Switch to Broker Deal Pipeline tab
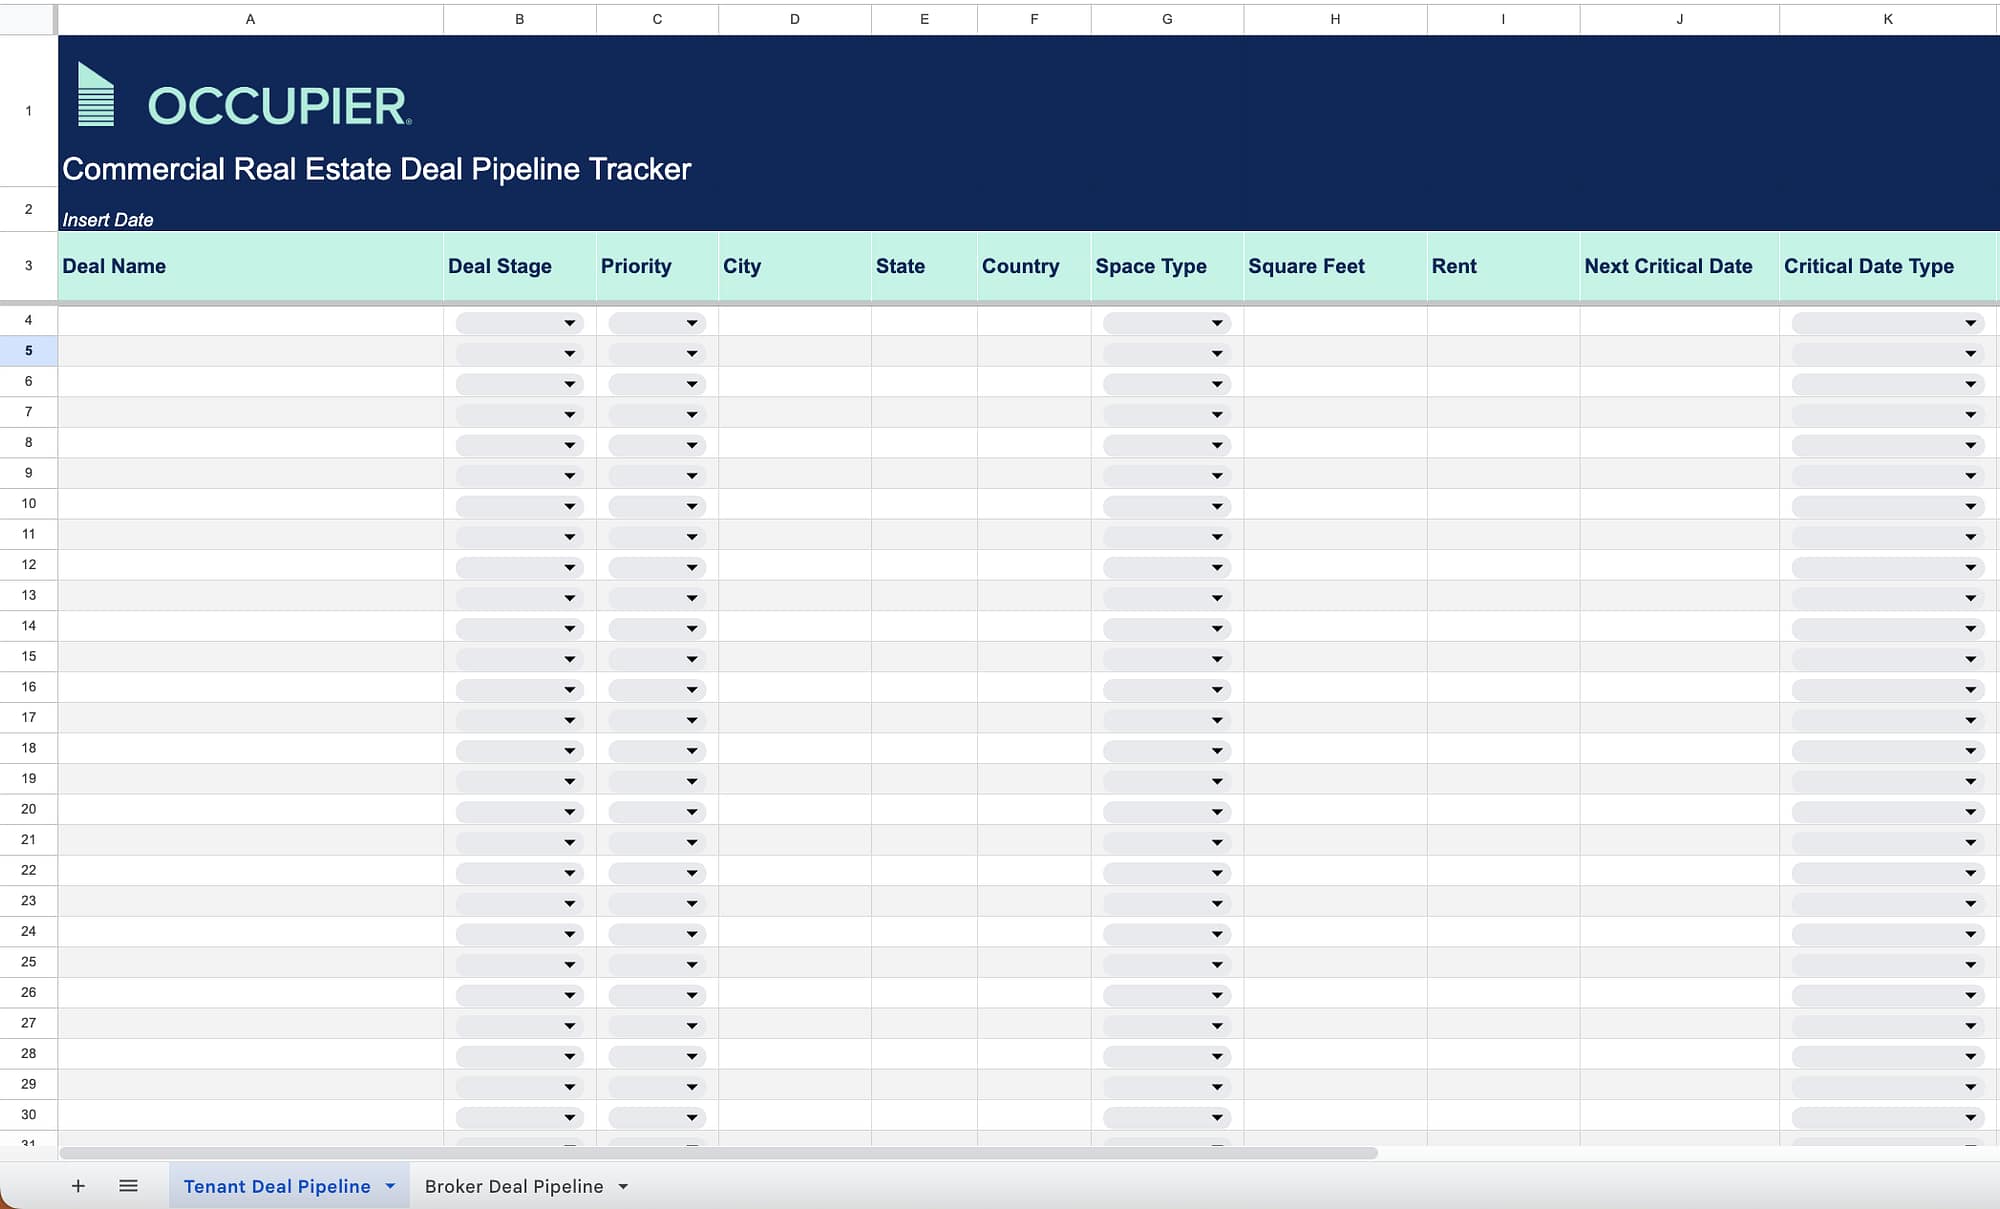This screenshot has height=1209, width=2000. 513,1187
